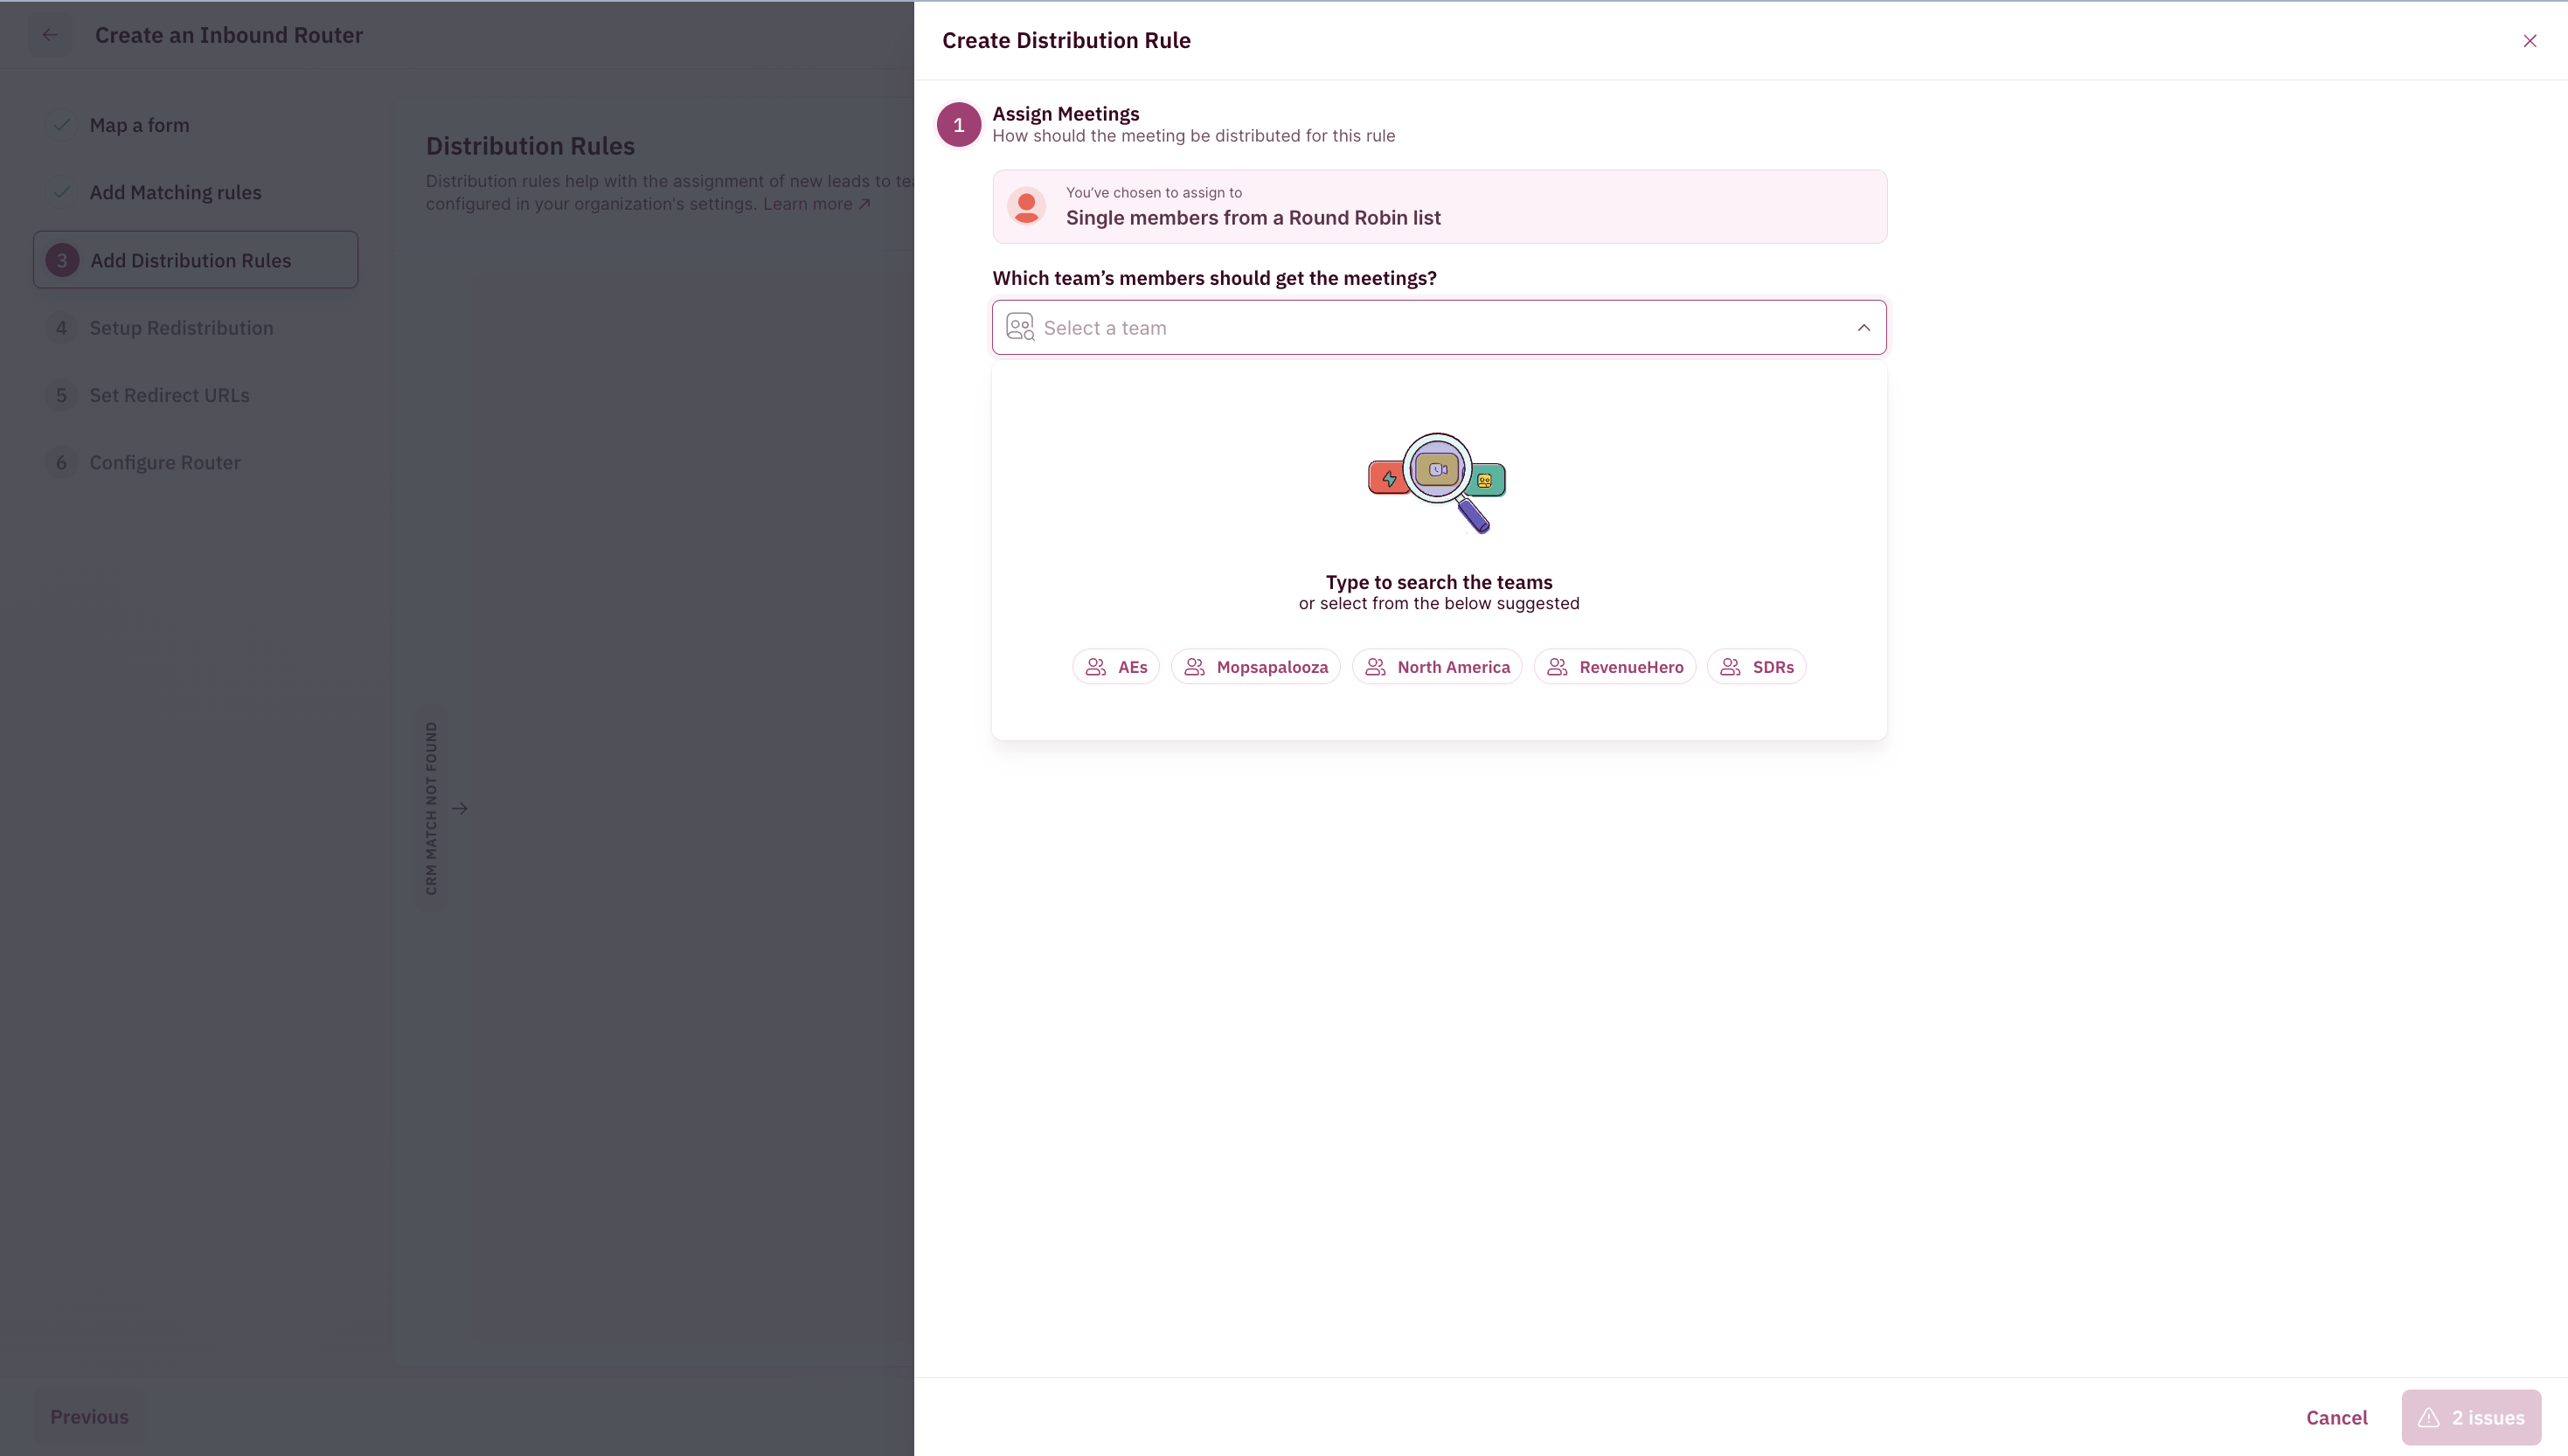Click the 2 issues label
Screen dimensions: 2568x1456
pyautogui.click(x=2488, y=1417)
